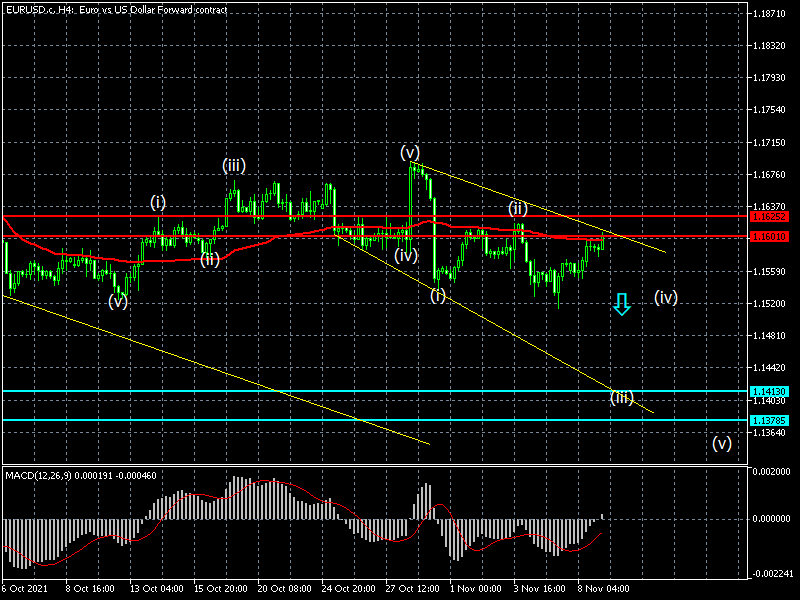The height and width of the screenshot is (600, 800).
Task: Select the (iii) wave label near 1.14130 line
Action: (622, 398)
